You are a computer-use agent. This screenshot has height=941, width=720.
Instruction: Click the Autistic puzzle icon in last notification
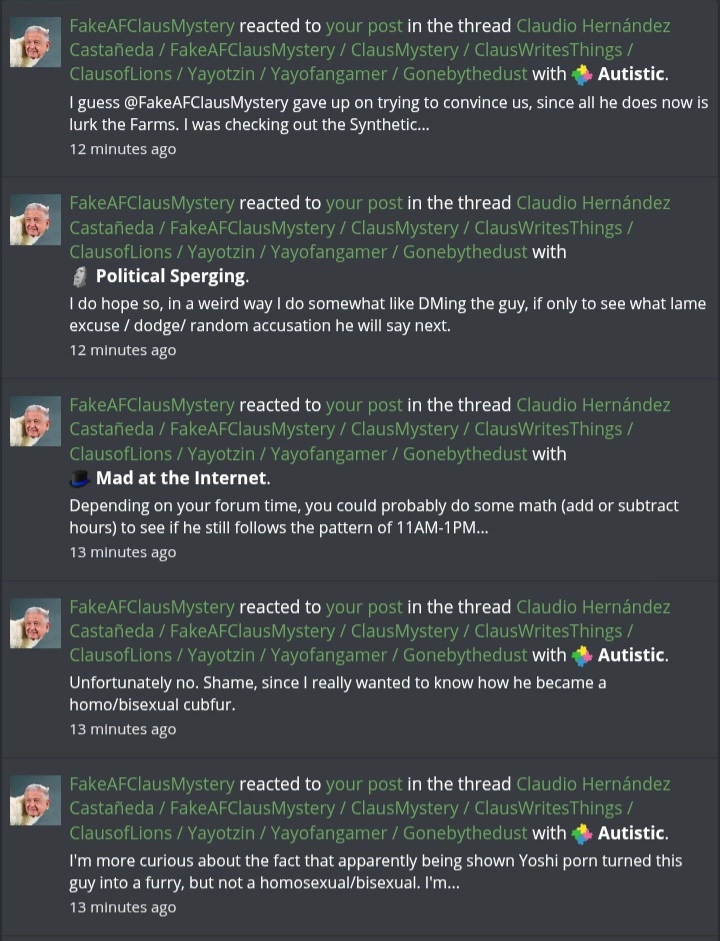tap(581, 834)
